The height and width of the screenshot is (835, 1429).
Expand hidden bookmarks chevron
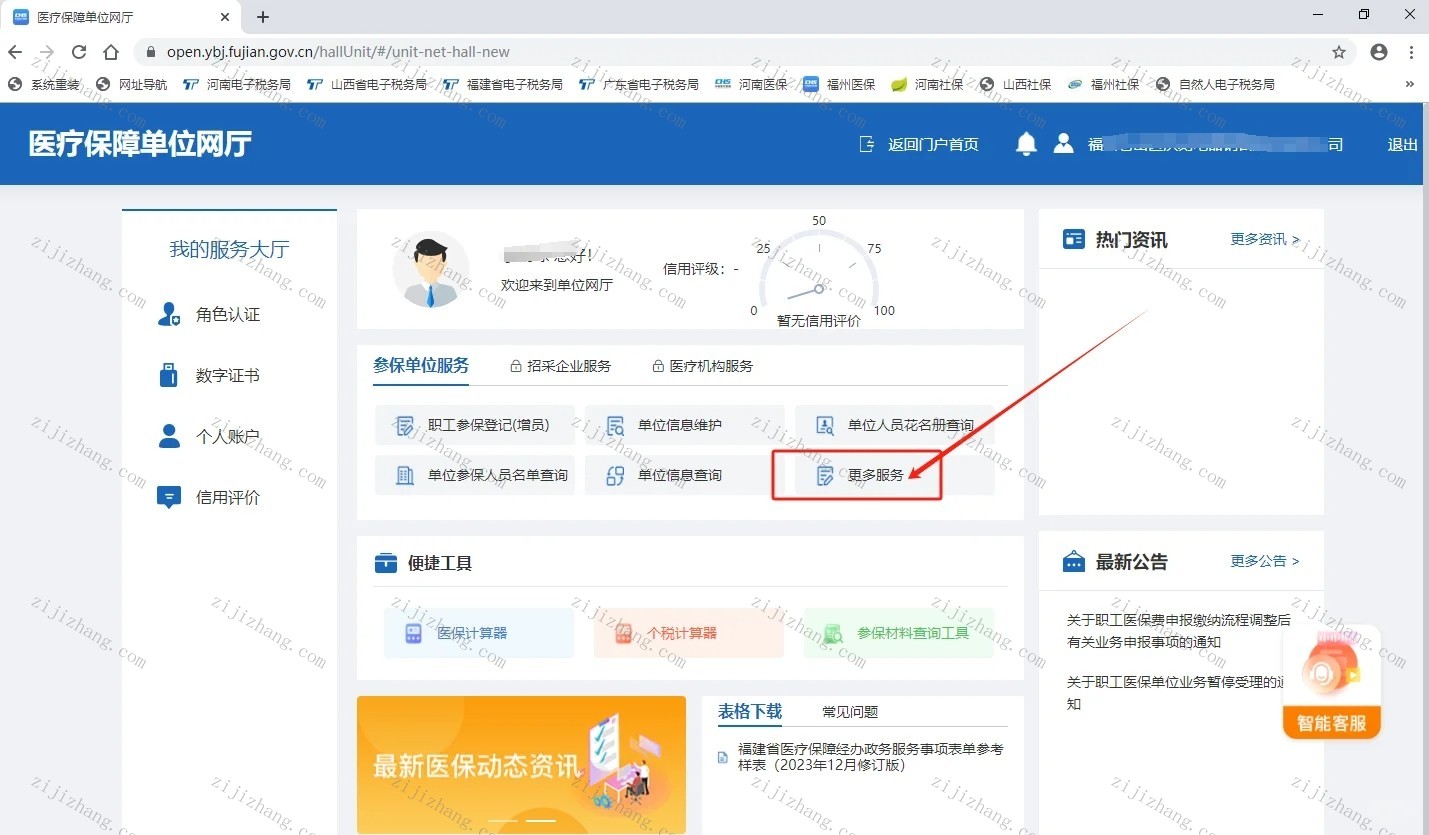pyautogui.click(x=1410, y=85)
